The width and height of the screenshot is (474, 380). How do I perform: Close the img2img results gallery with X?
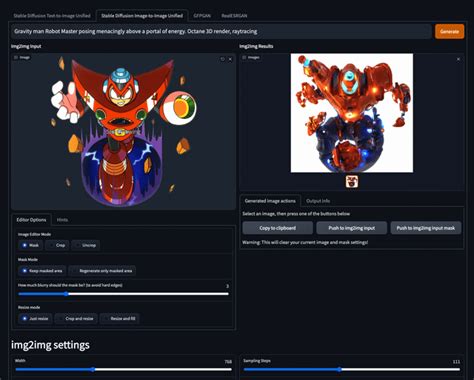tap(458, 59)
